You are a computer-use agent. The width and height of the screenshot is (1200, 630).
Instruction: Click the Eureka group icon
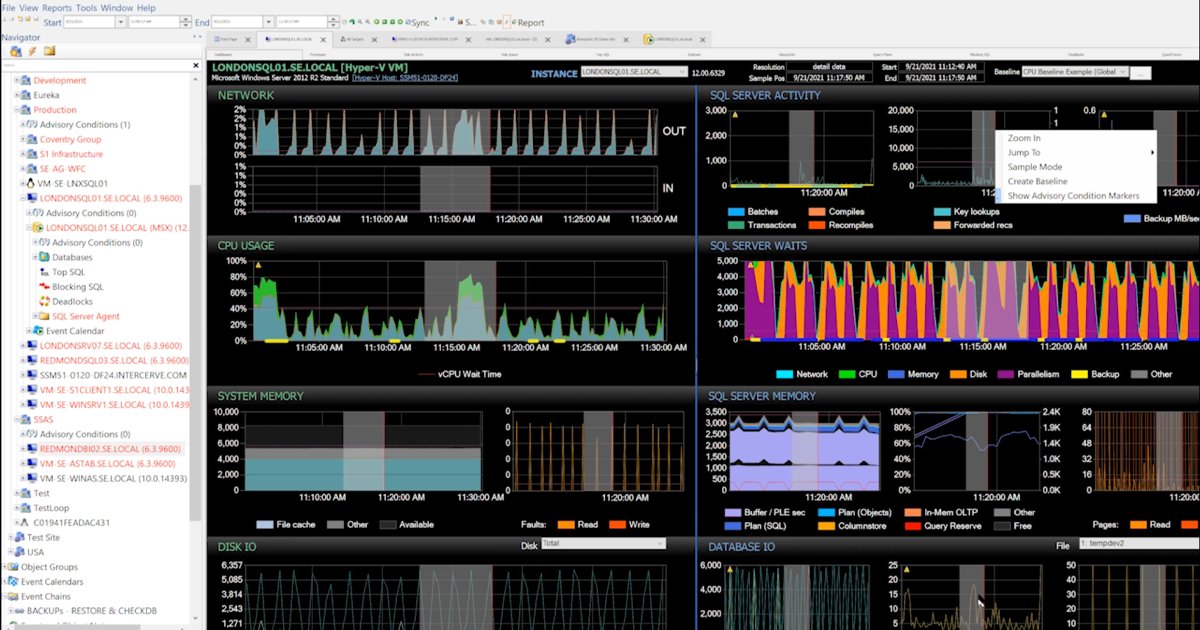(x=25, y=95)
